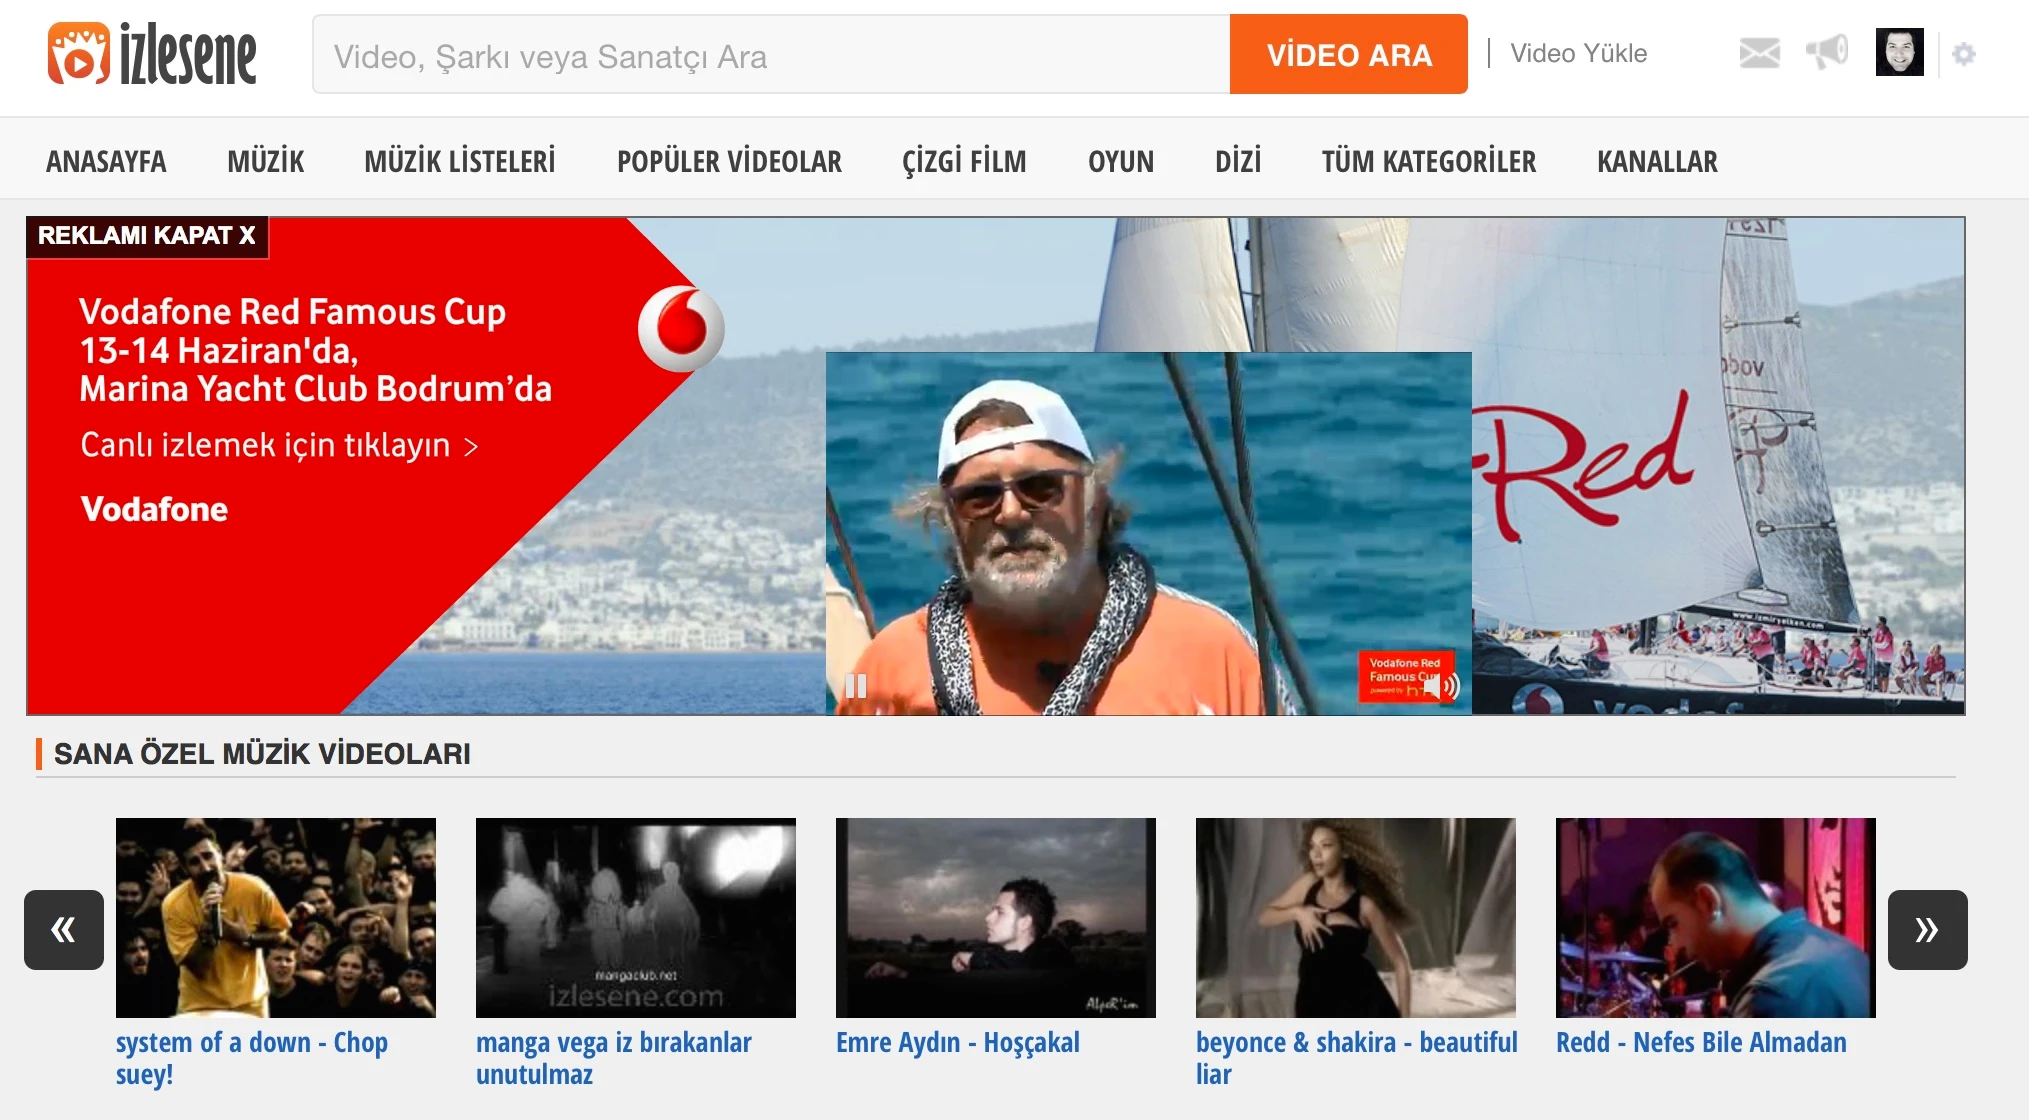The image size is (2029, 1120).
Task: Click title link Redd - Nefes Bile Almadan
Action: 1701,1043
